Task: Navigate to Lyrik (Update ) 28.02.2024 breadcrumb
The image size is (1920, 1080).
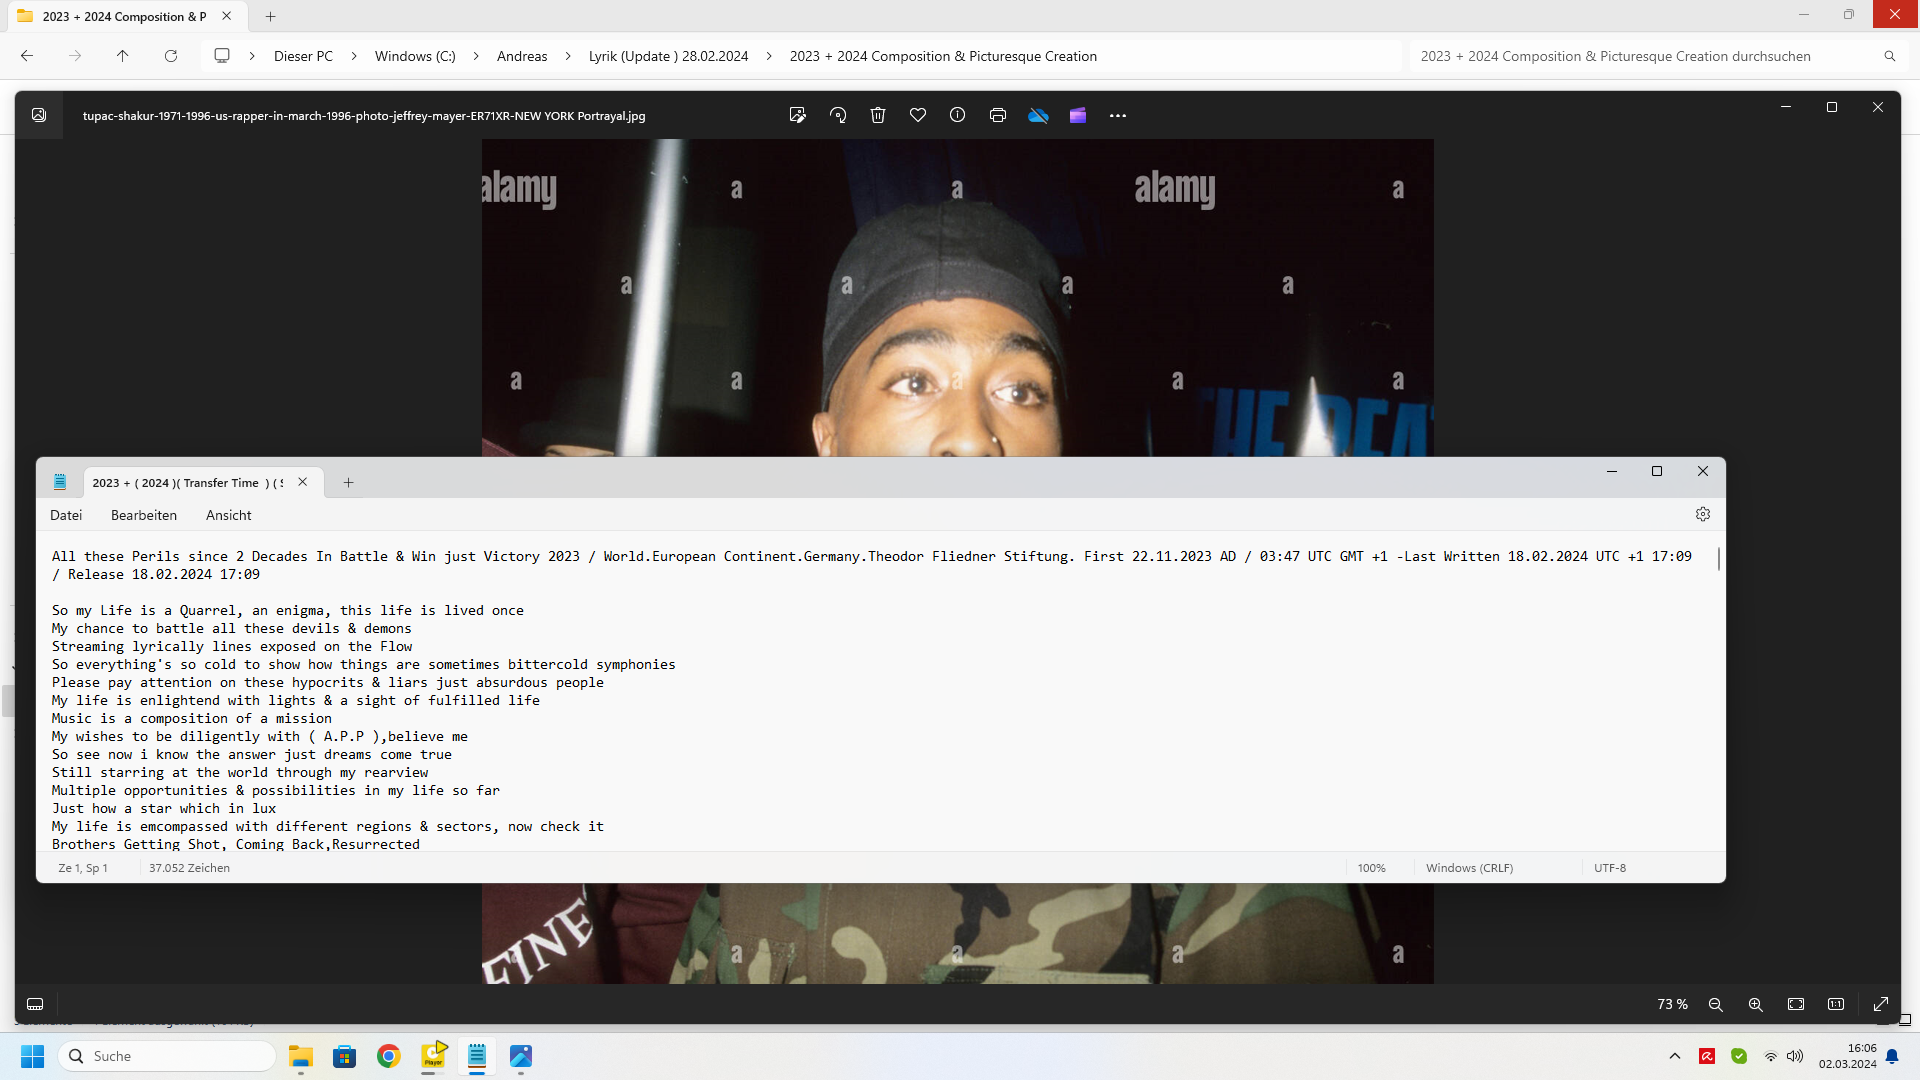Action: pyautogui.click(x=668, y=56)
